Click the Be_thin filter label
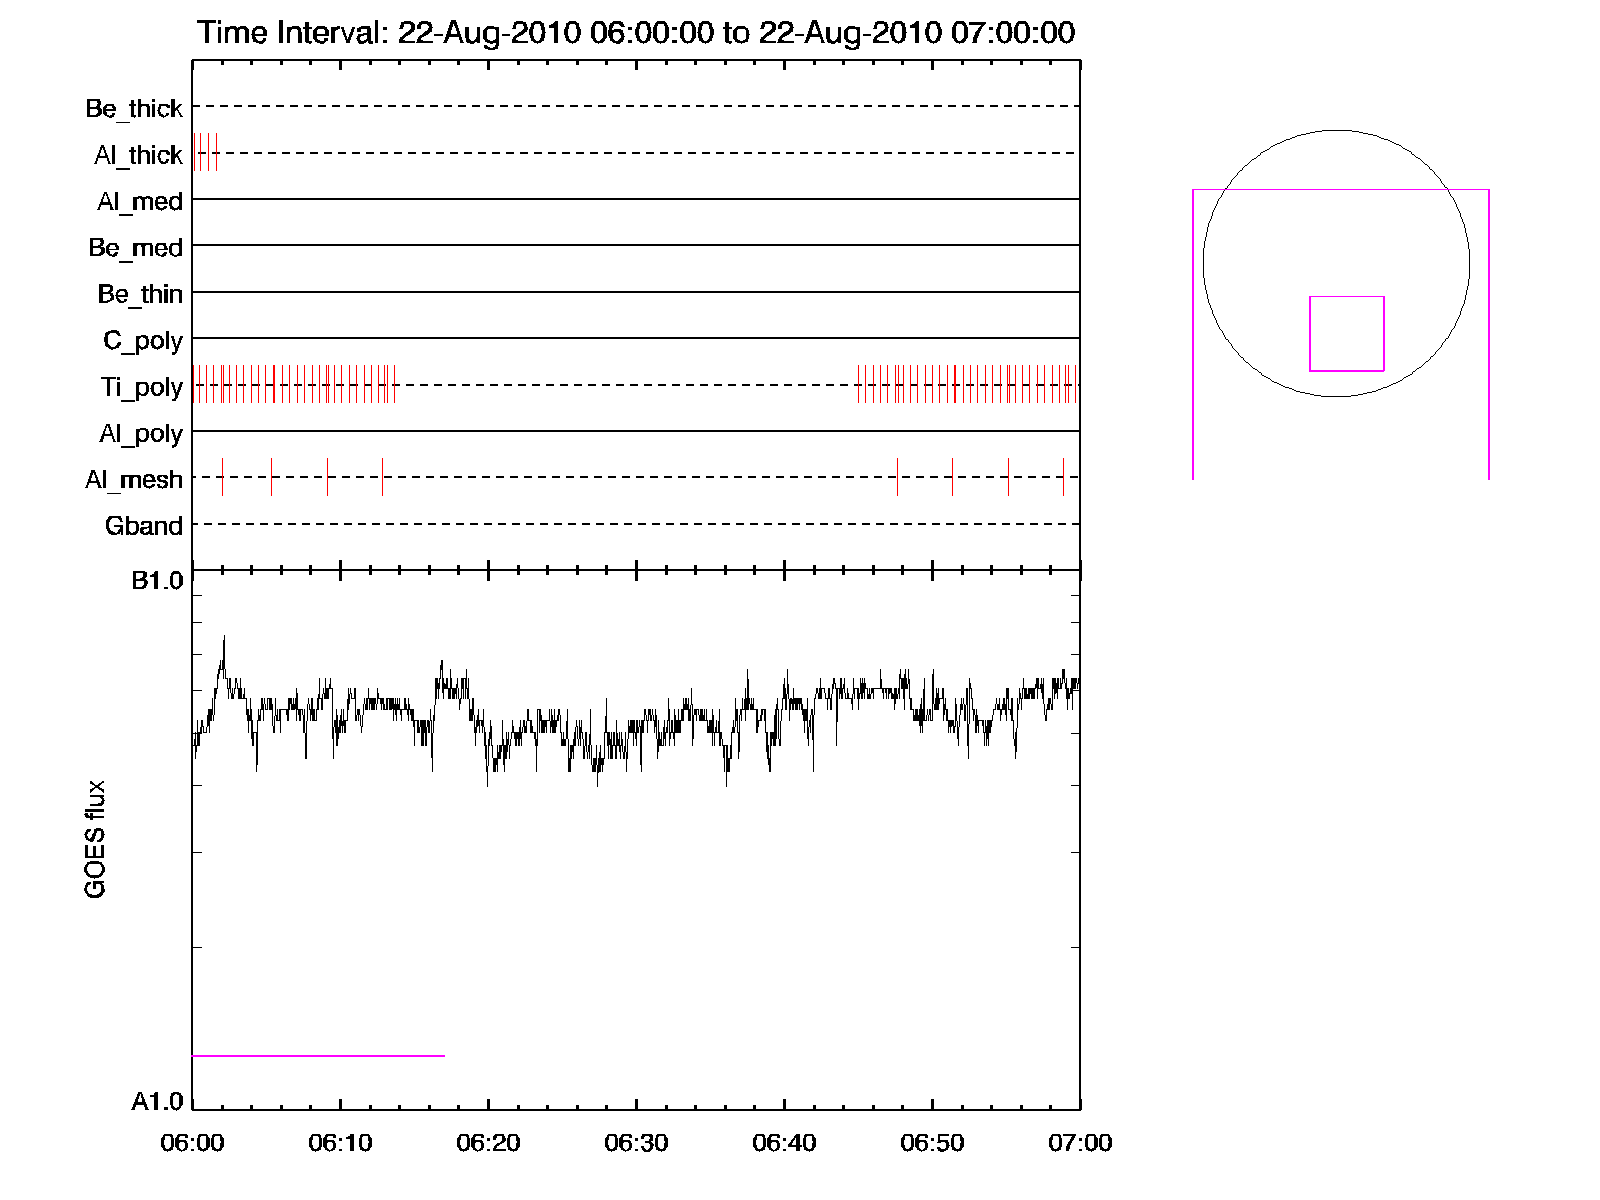This screenshot has width=1600, height=1200. point(140,294)
